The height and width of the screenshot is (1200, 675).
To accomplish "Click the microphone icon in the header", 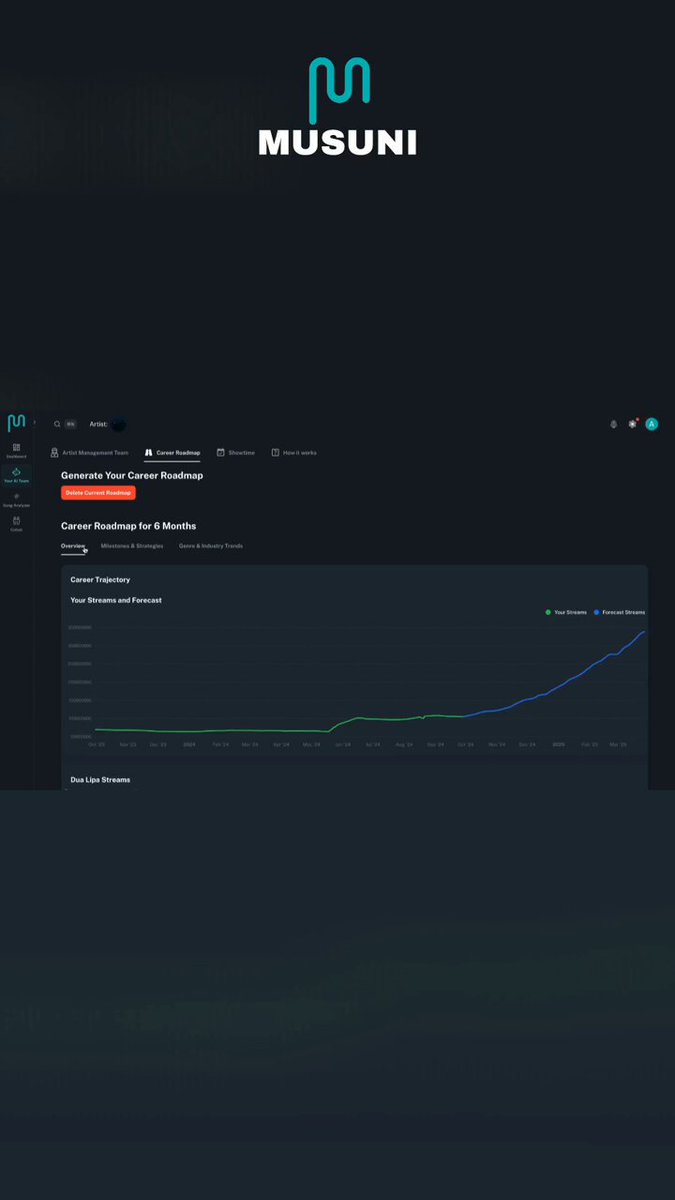I will click(613, 424).
